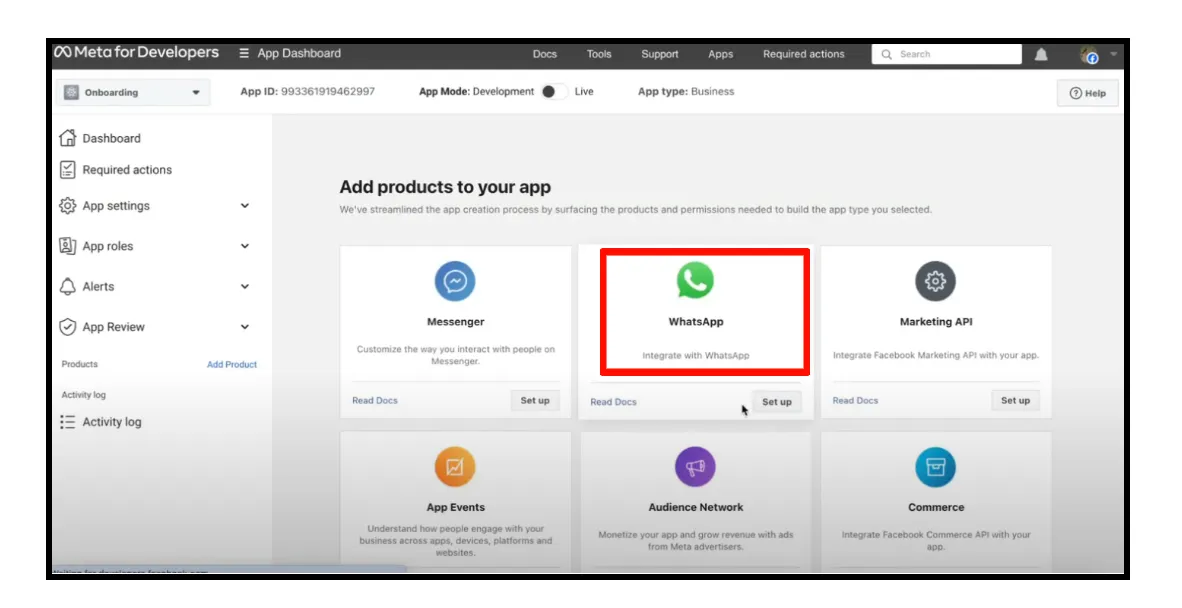
Task: Set up the WhatsApp product
Action: point(776,402)
